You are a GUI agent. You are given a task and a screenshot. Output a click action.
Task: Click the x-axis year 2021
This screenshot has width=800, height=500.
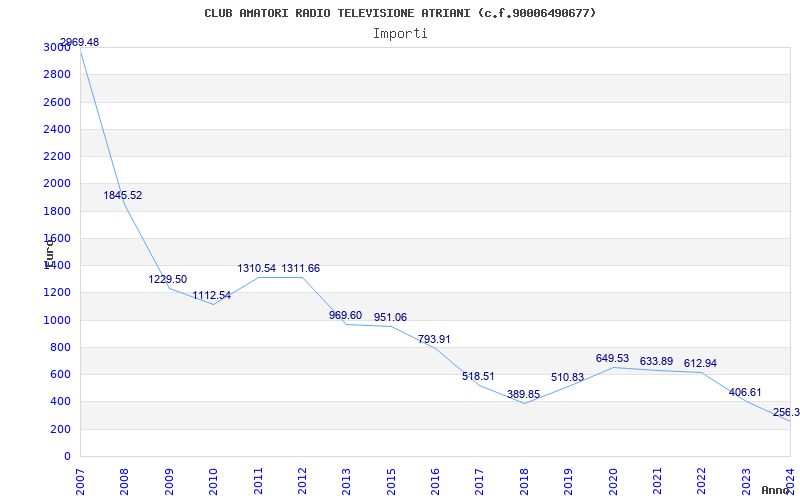coord(657,481)
